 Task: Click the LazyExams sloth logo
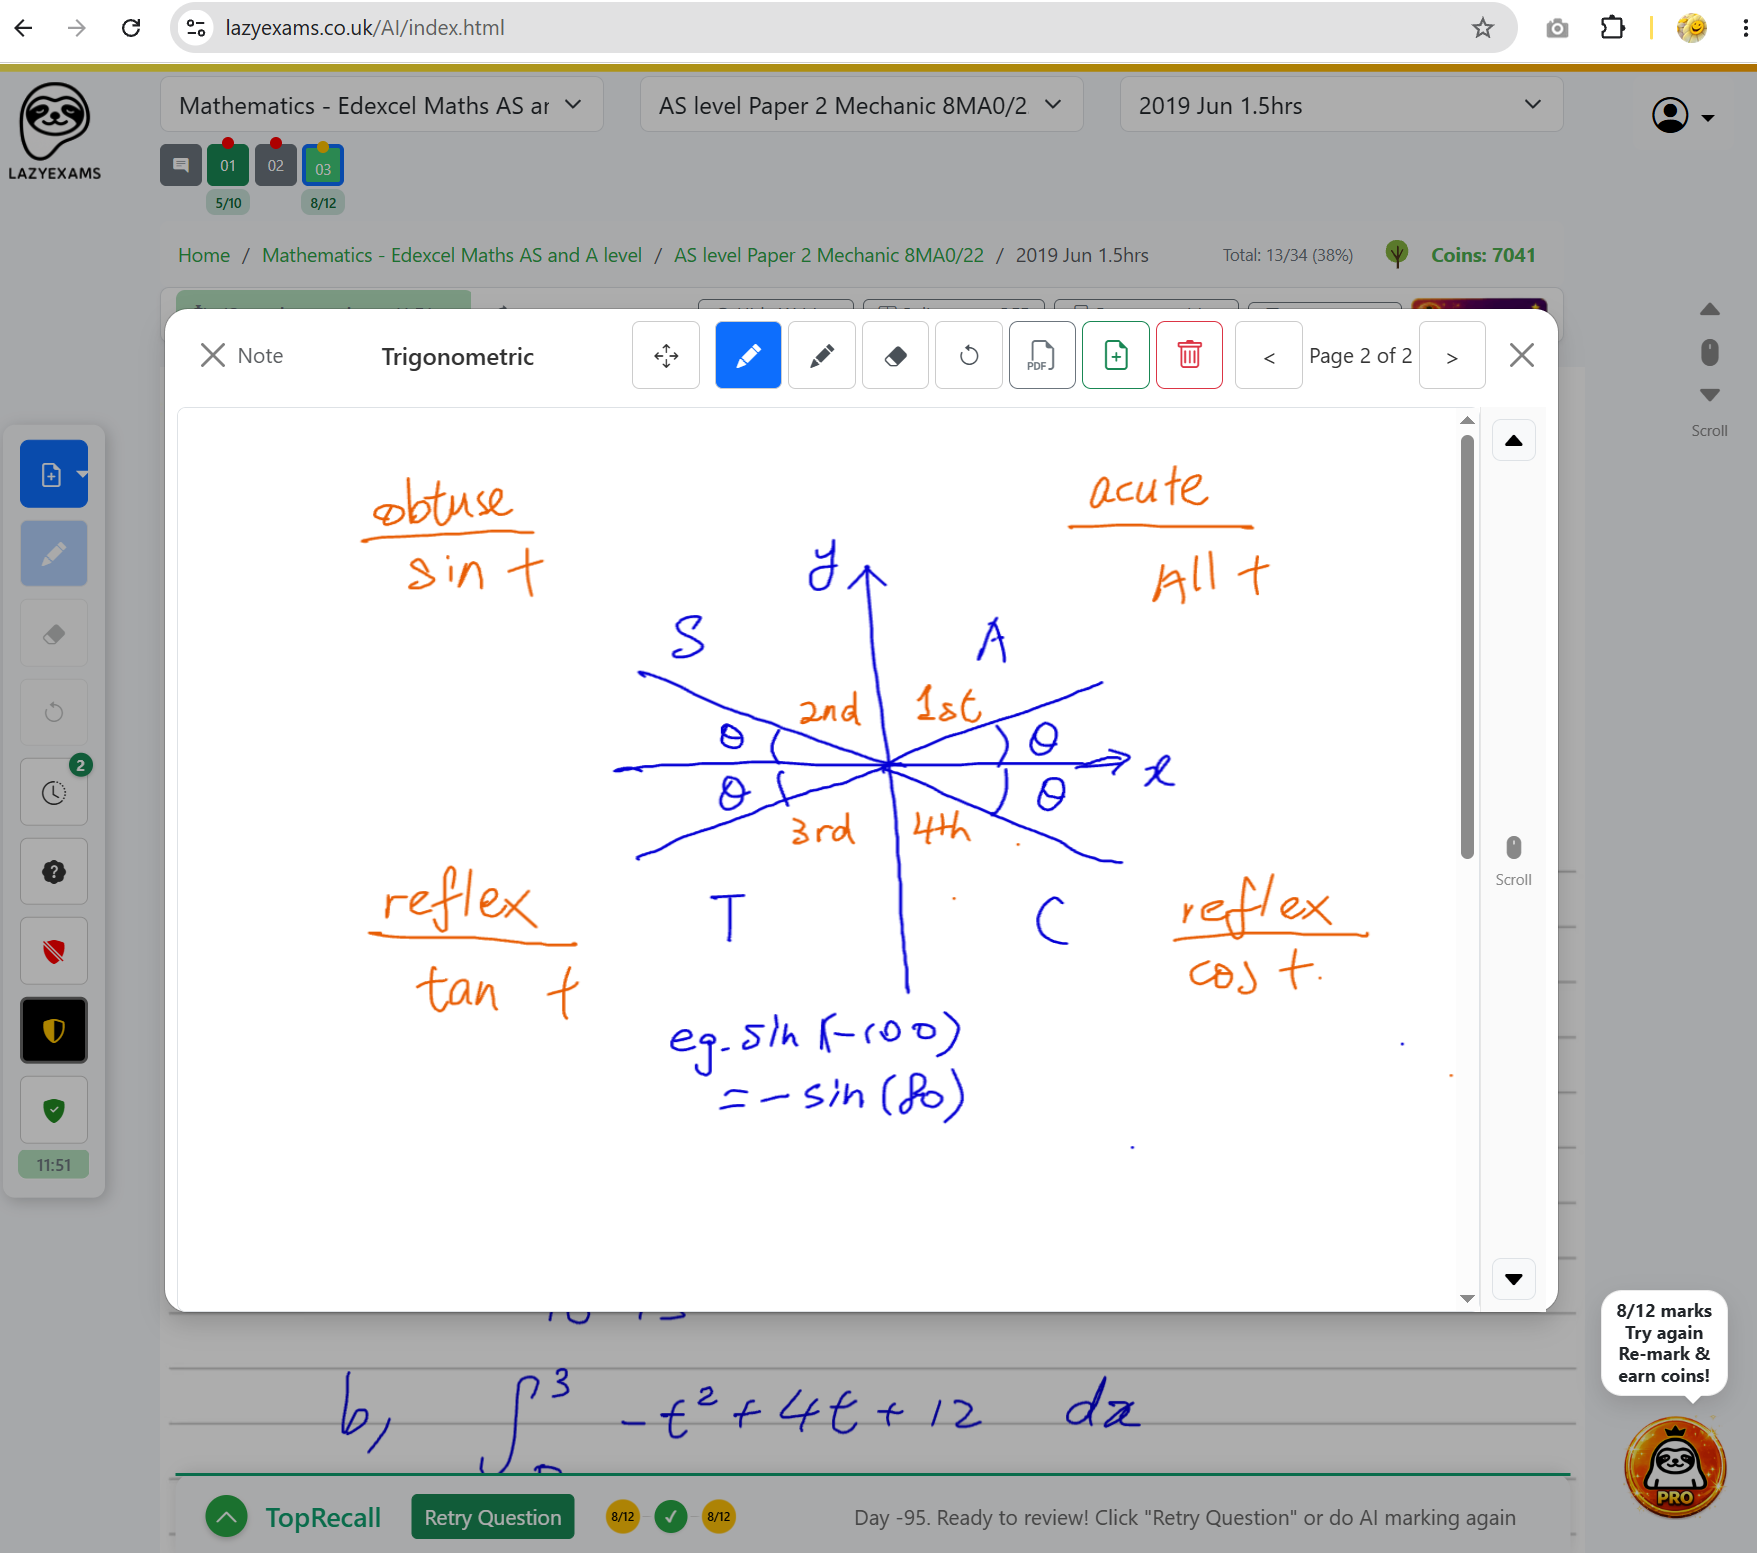(x=55, y=131)
